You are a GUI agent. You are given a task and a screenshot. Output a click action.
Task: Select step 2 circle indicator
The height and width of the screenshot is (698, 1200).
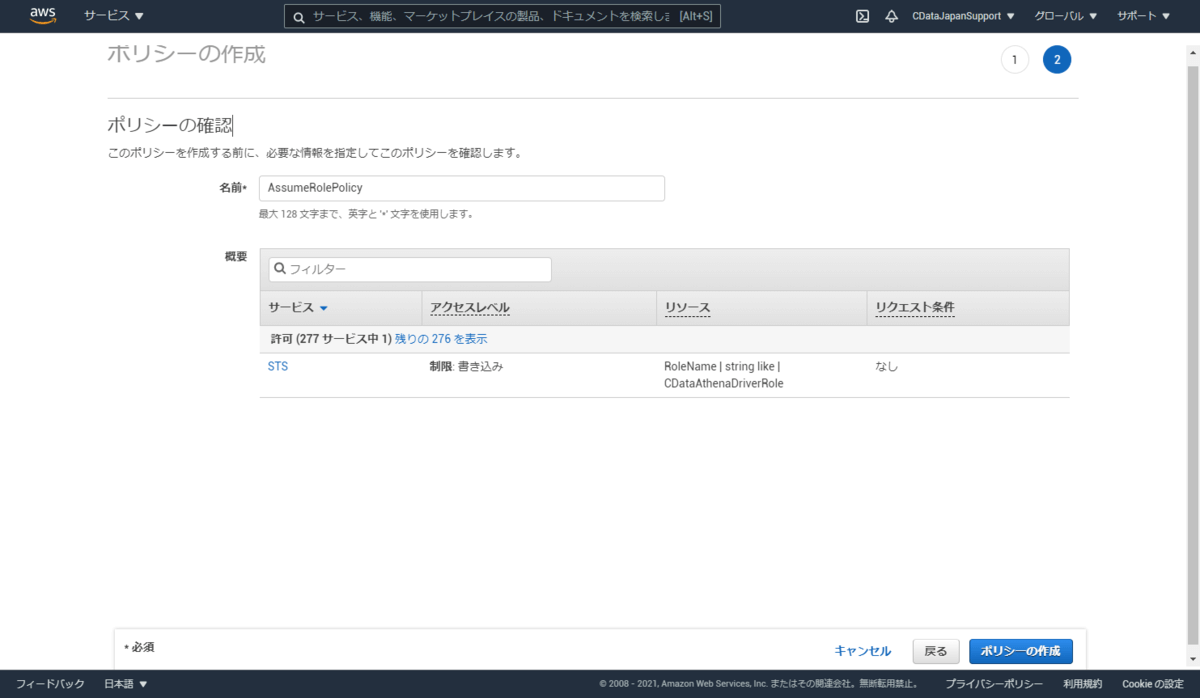coord(1057,60)
